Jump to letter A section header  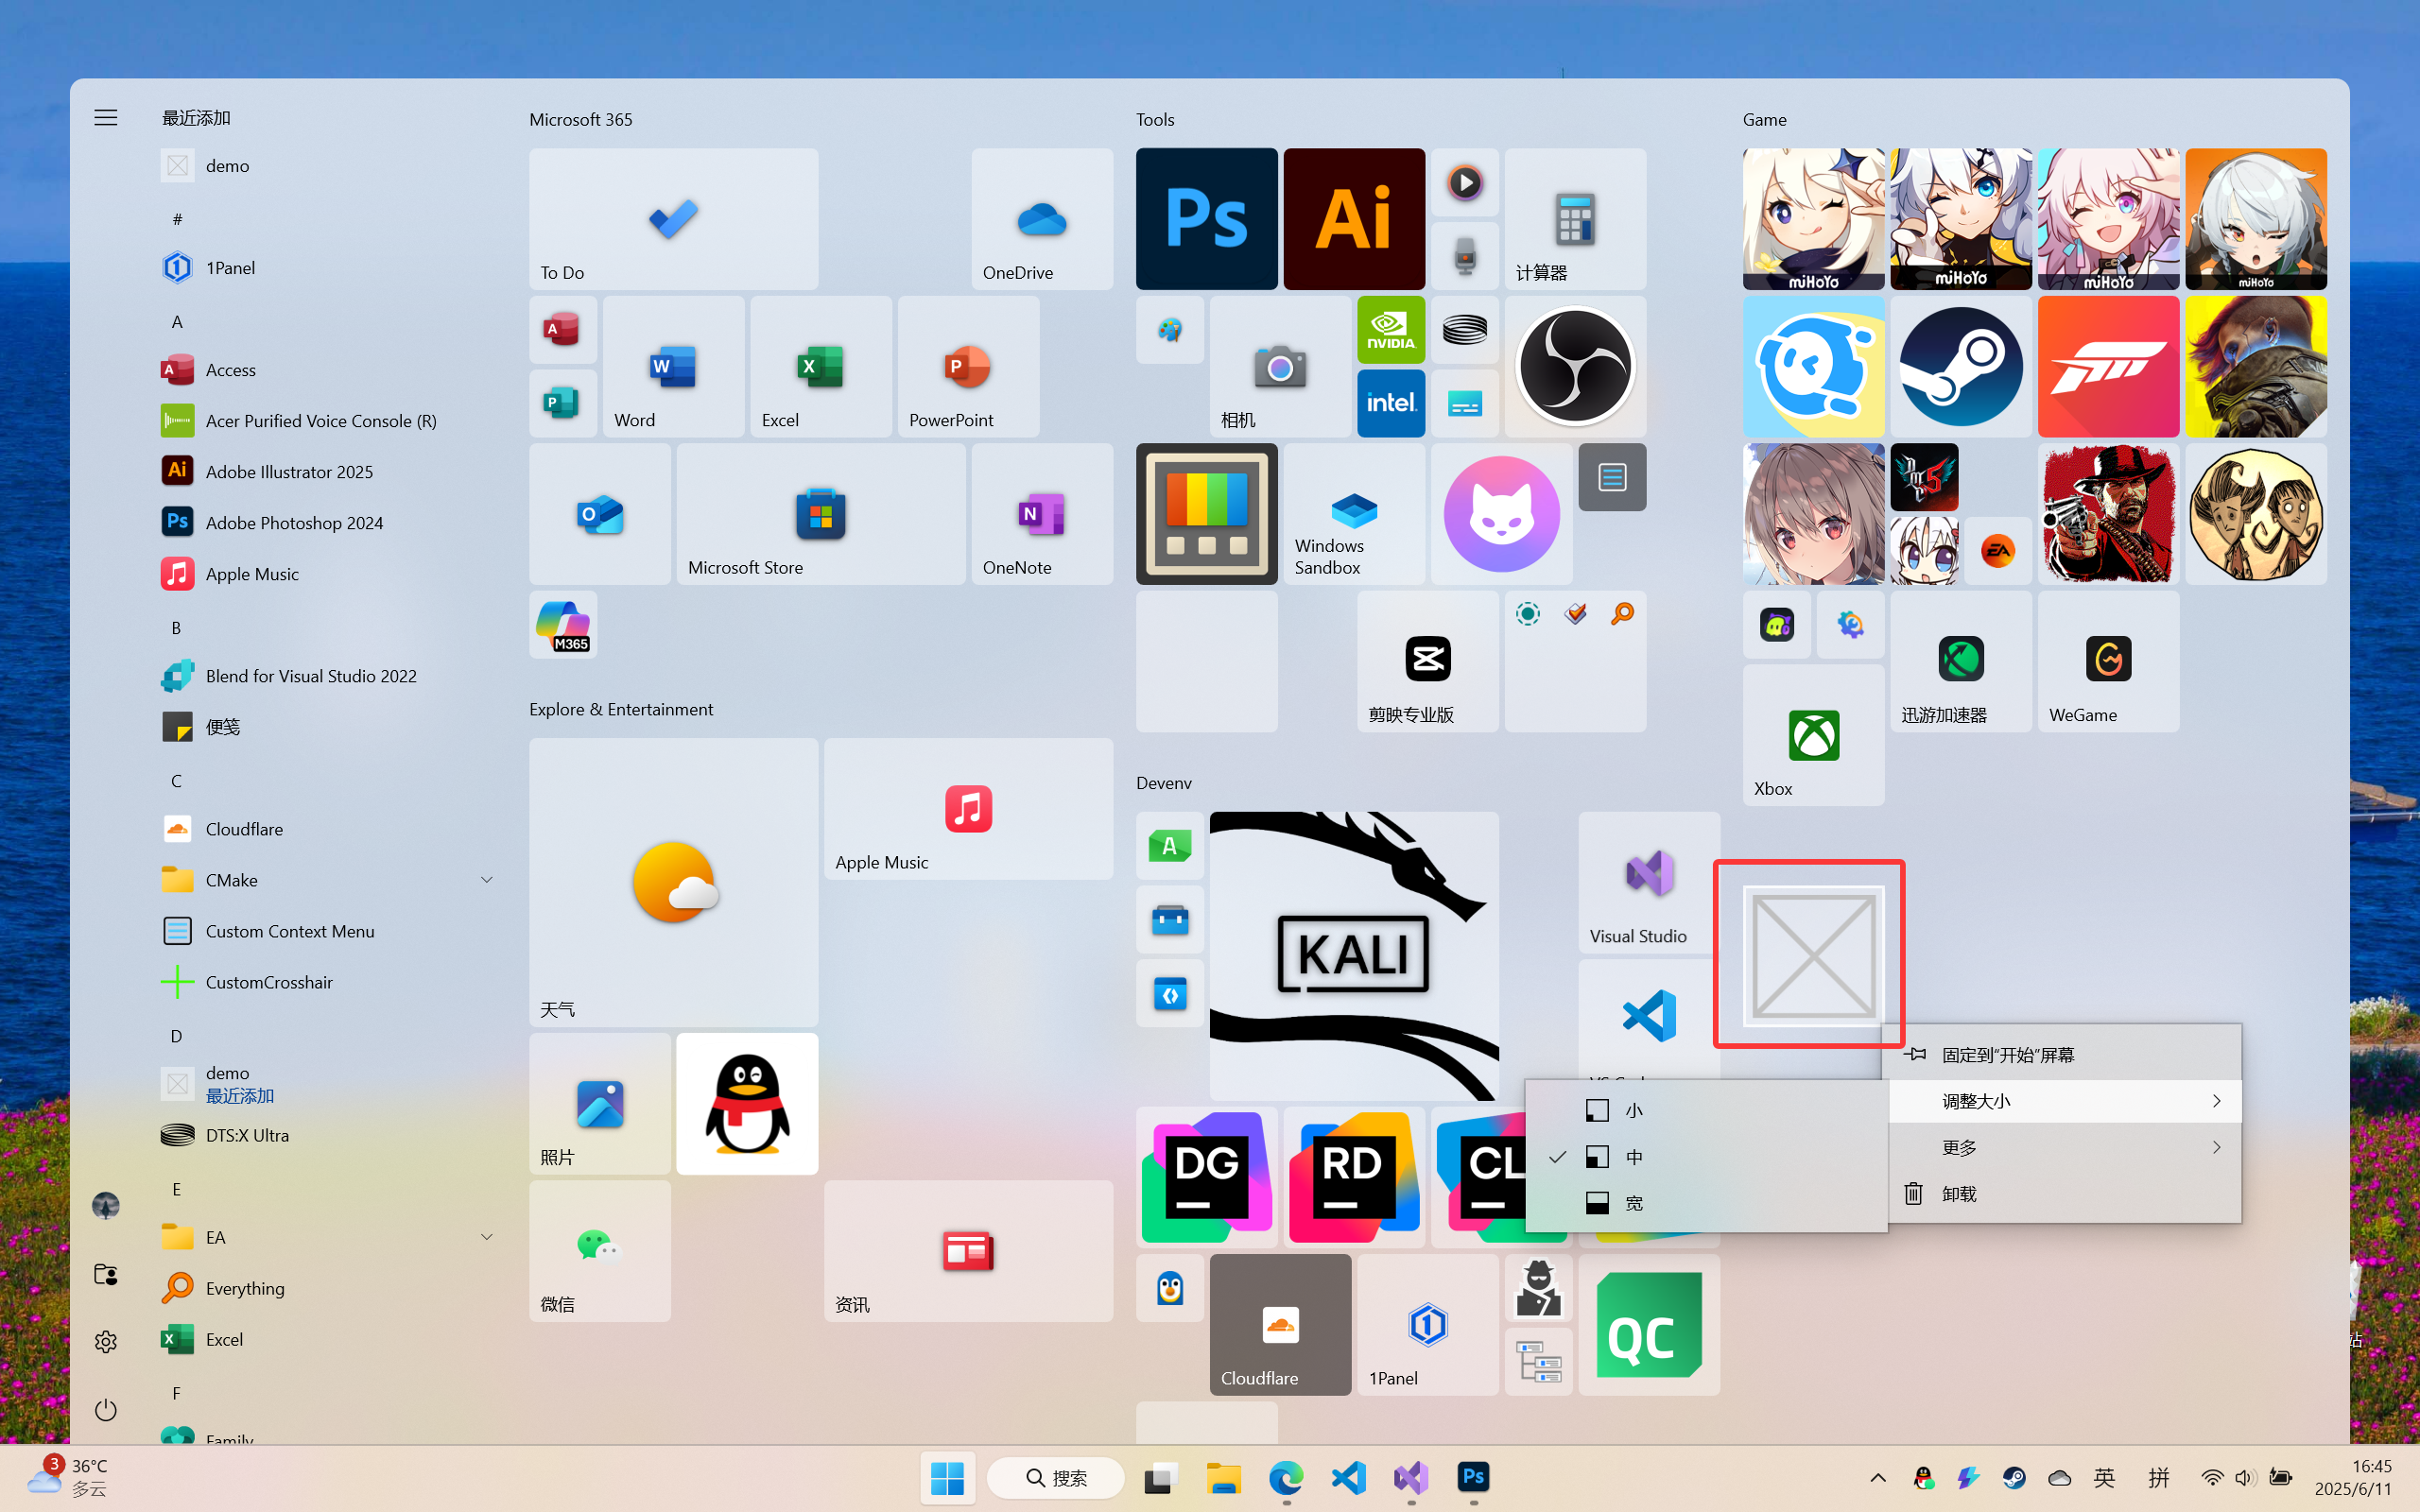pos(177,321)
